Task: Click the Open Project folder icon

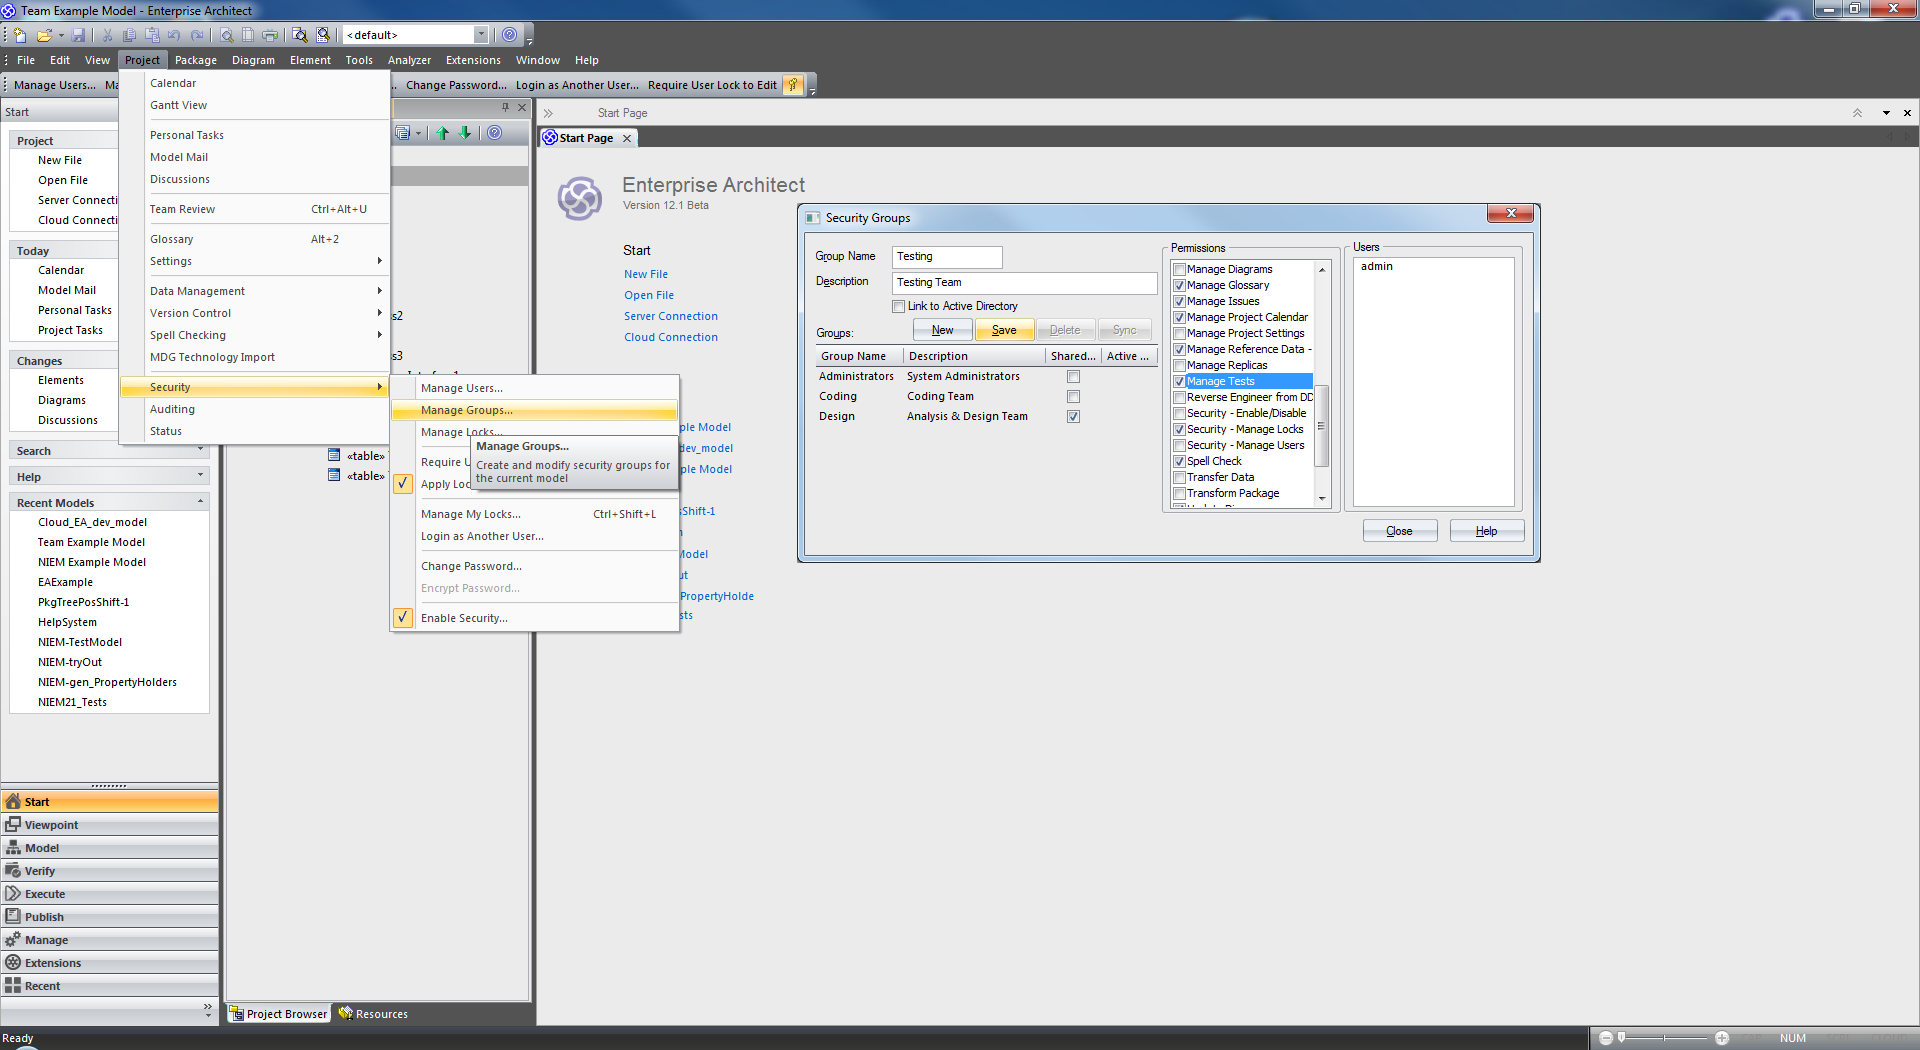Action: pyautogui.click(x=44, y=35)
